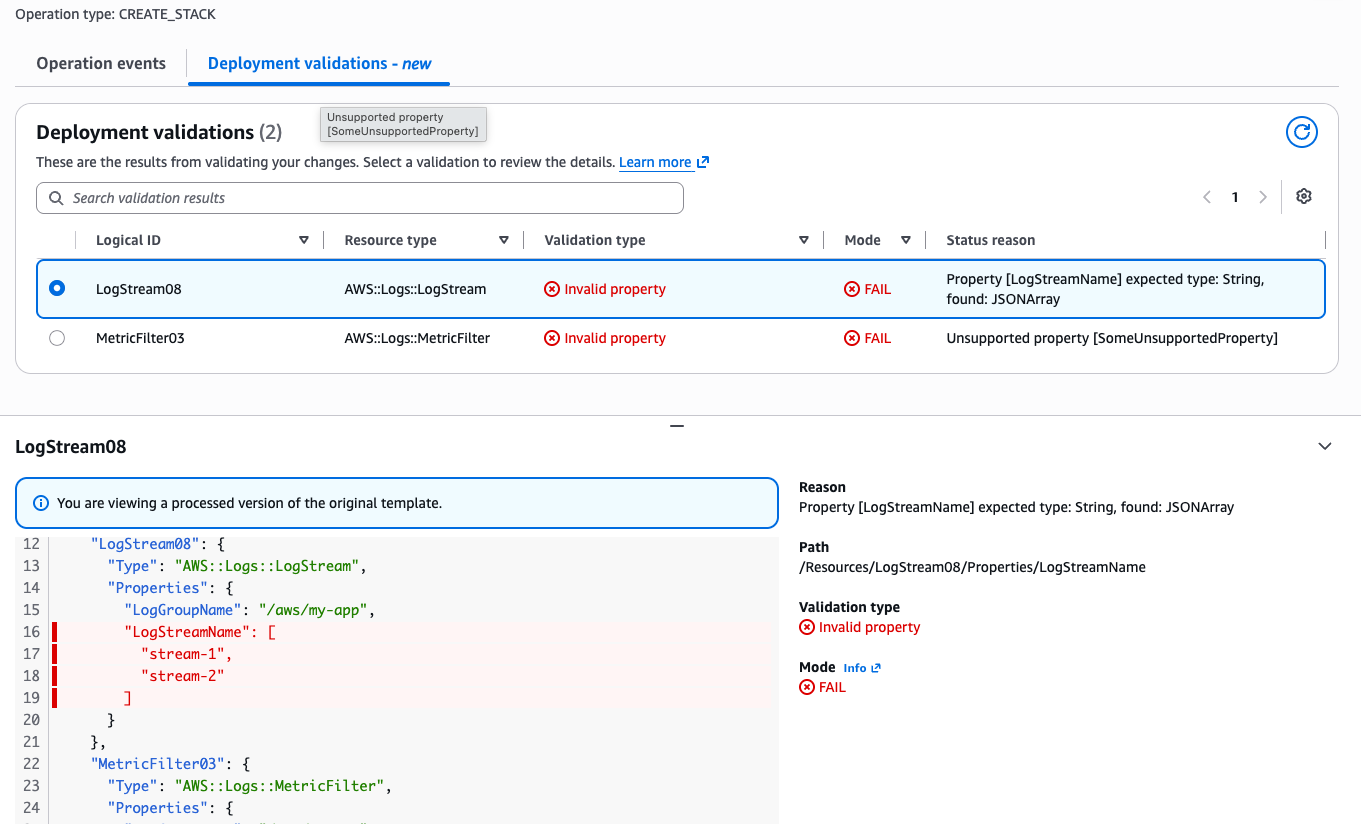Click AWS::Logs::LogStream resource type cell

pyautogui.click(x=415, y=289)
